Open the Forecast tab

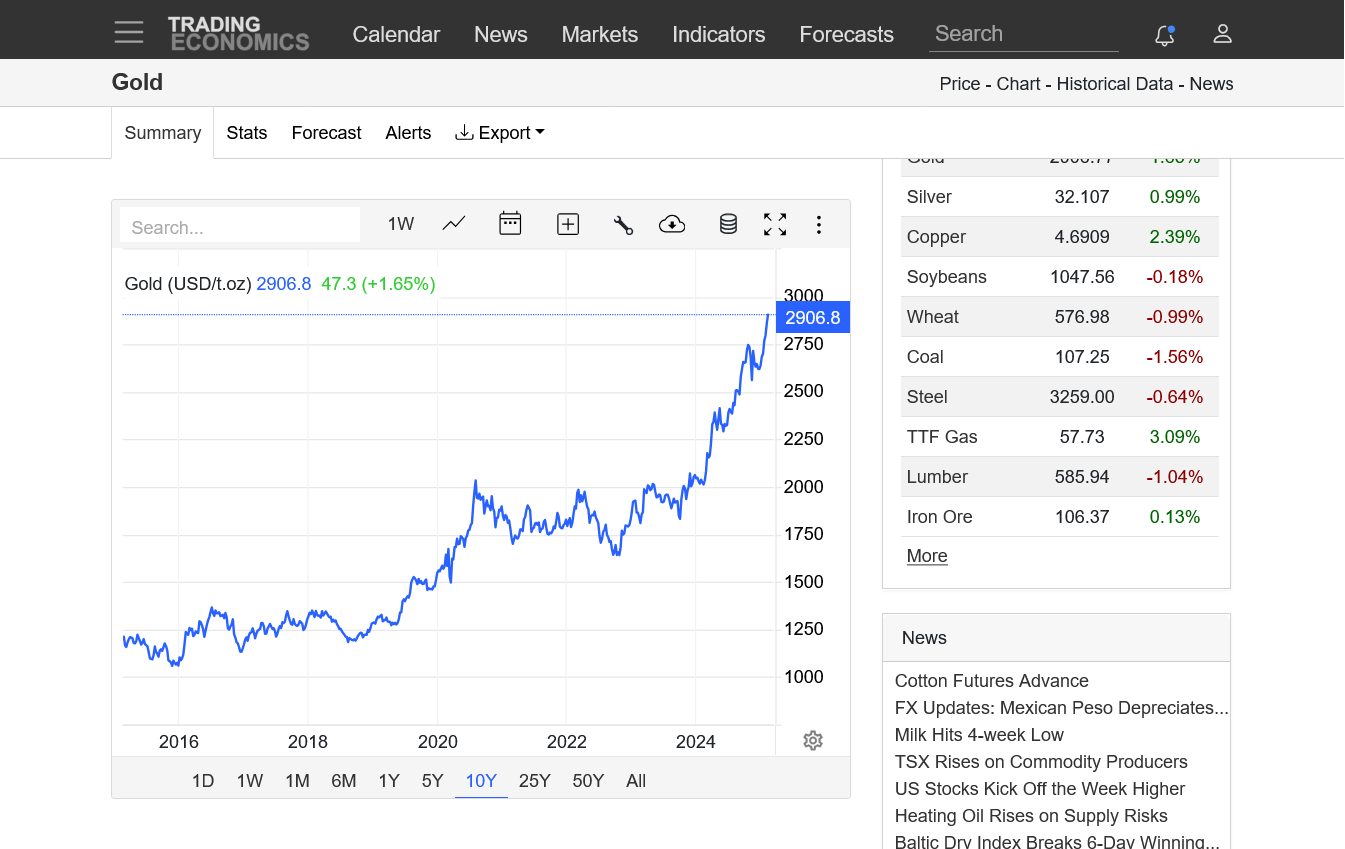326,133
